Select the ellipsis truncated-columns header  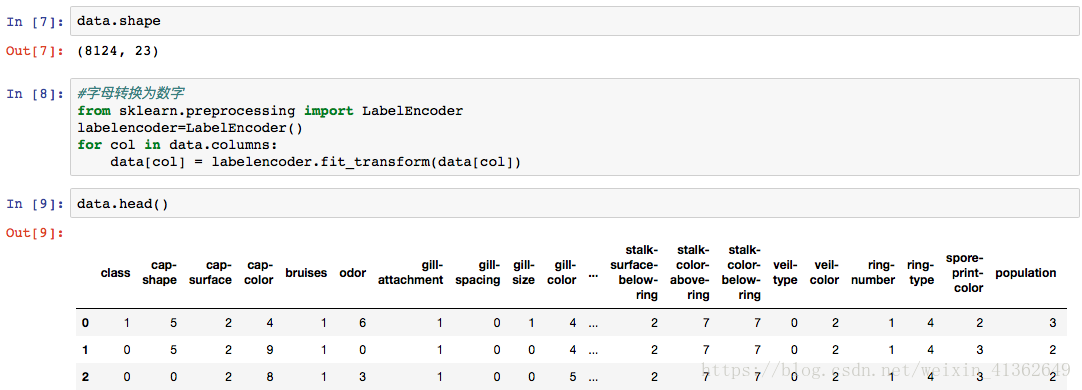(x=593, y=274)
